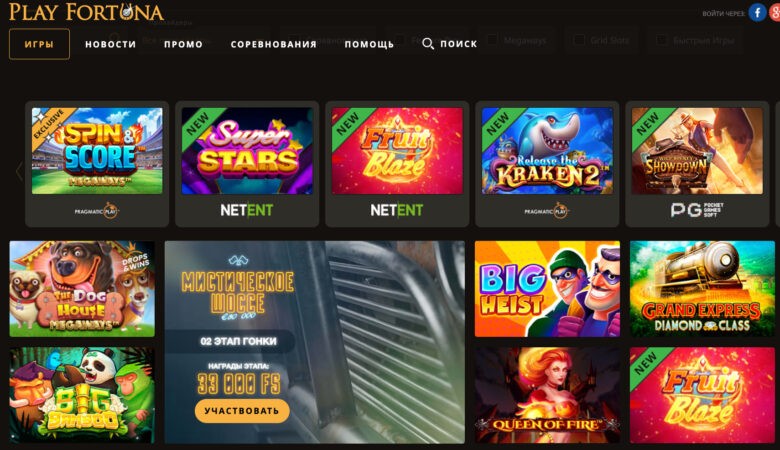Tick the faint Grid Slots filter checkbox
780x450 pixels.
click(579, 40)
